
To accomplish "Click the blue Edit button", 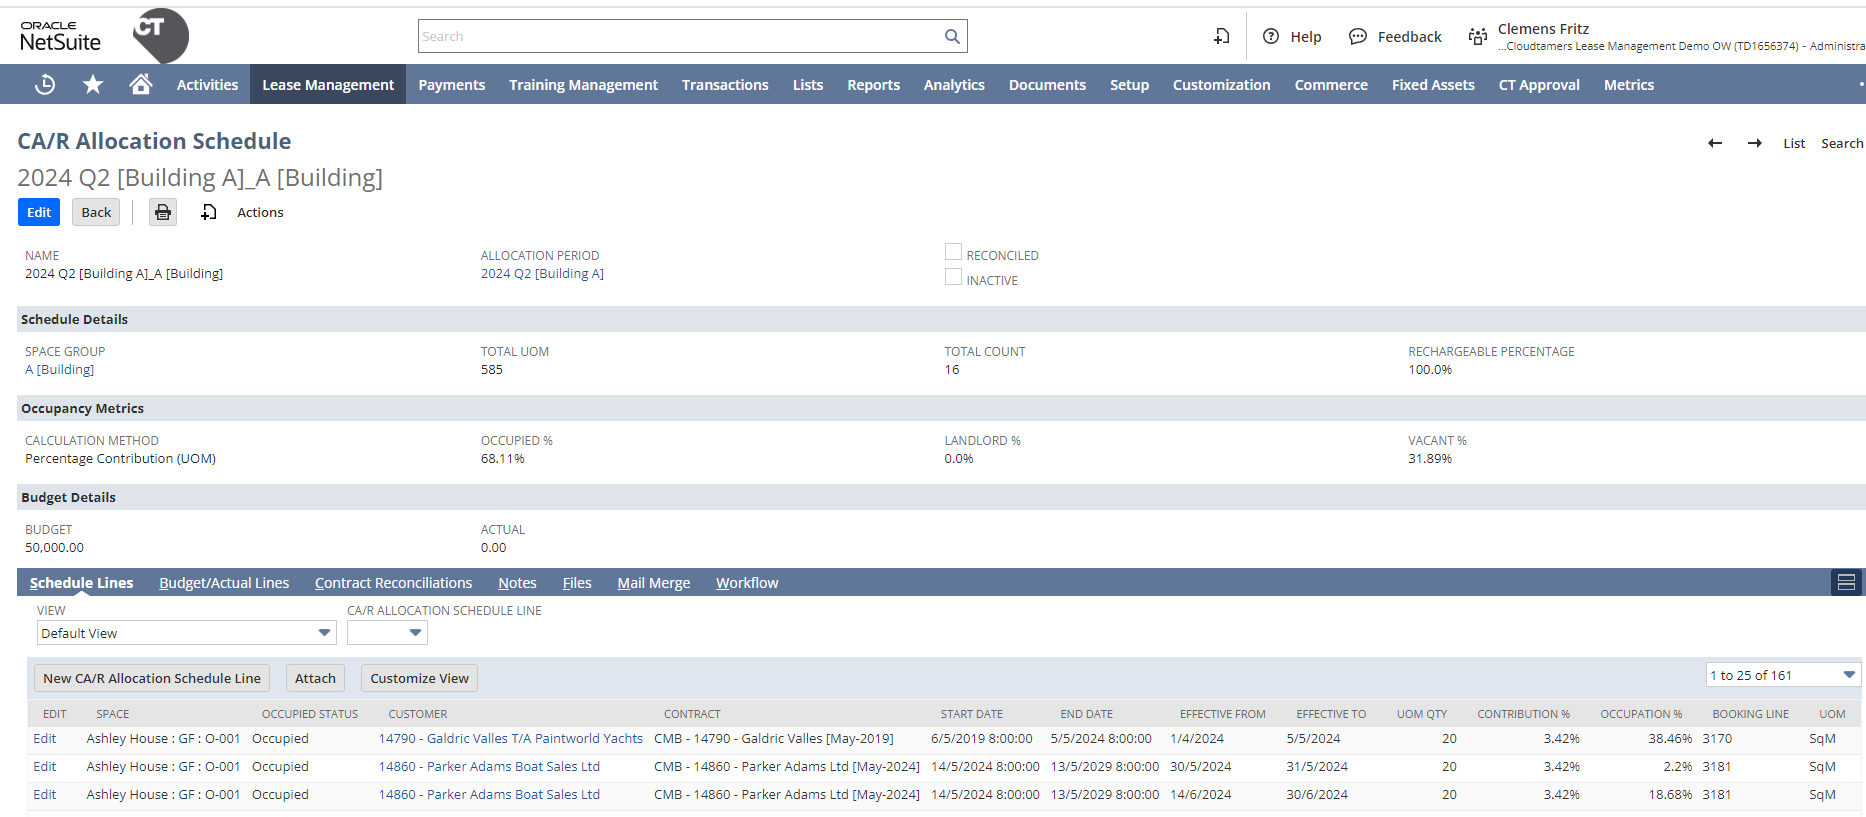I will (39, 212).
